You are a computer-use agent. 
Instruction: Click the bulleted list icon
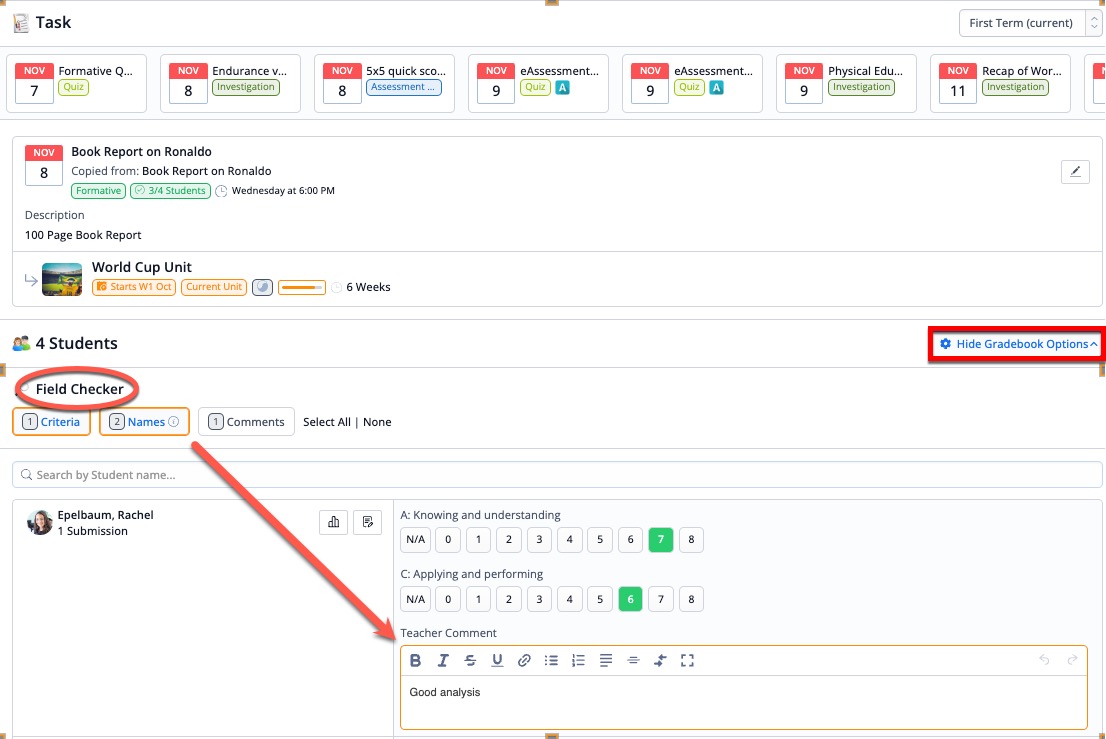click(x=551, y=660)
